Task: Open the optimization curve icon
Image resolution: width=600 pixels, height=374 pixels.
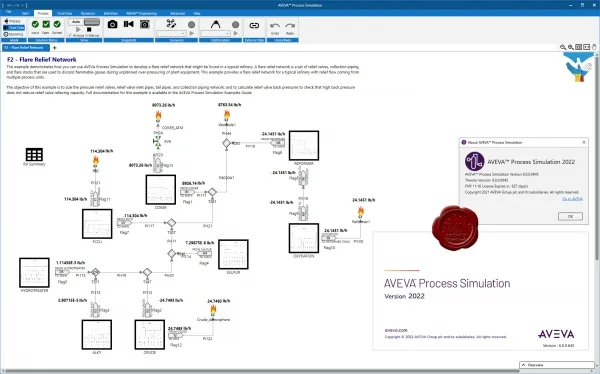Action: 215,24
